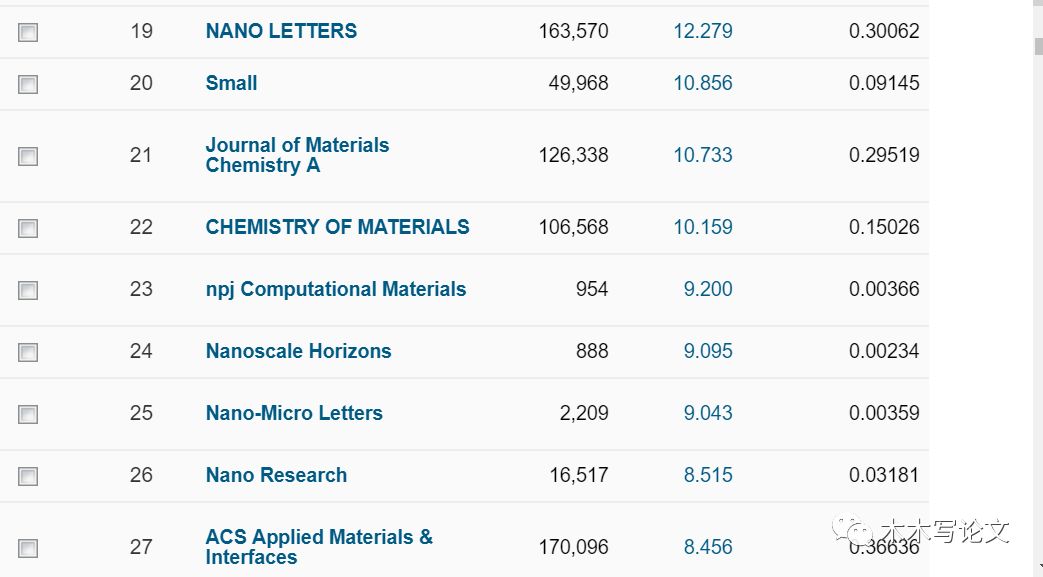This screenshot has height=577, width=1043.
Task: Open the 9.200 impact factor value
Action: 708,289
